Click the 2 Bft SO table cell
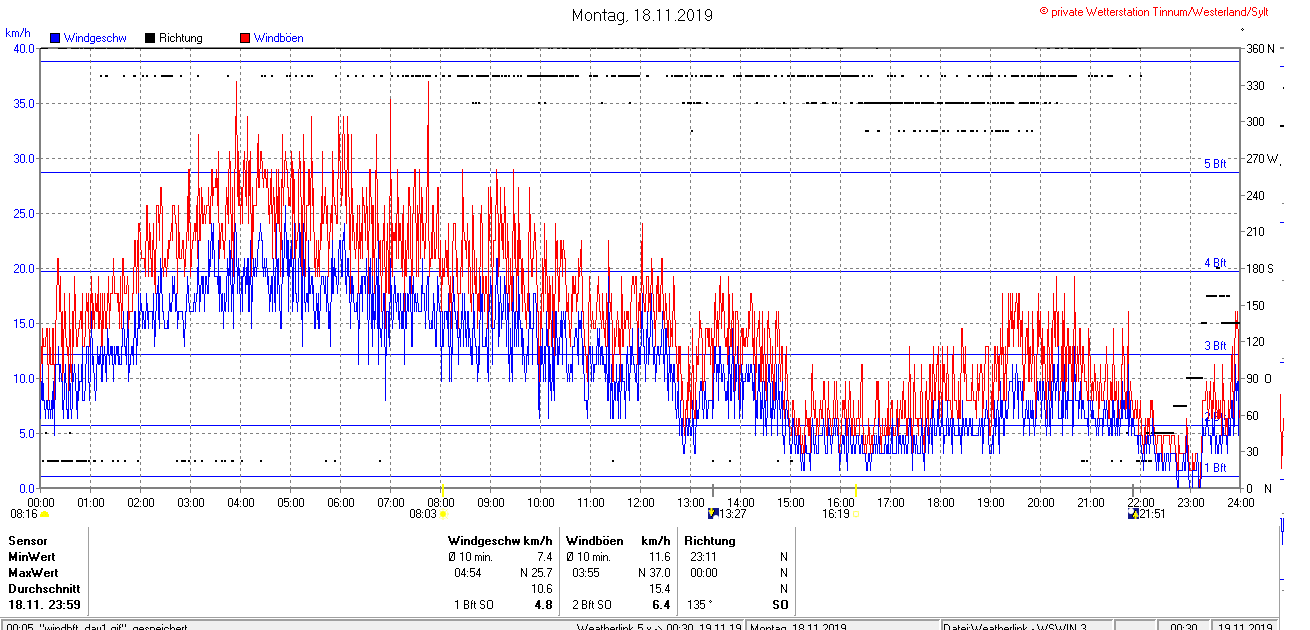This screenshot has height=630, width=1310. tap(591, 605)
